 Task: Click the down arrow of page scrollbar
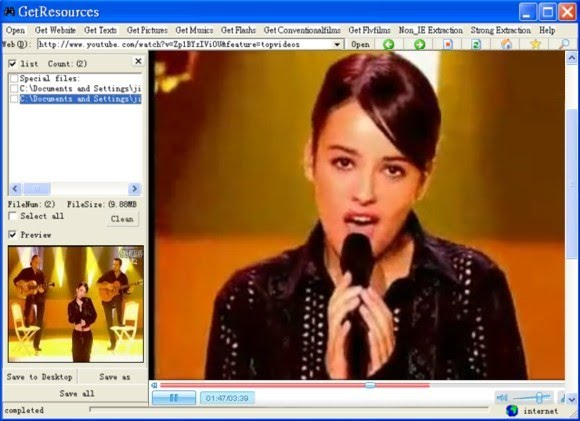pyautogui.click(x=572, y=399)
